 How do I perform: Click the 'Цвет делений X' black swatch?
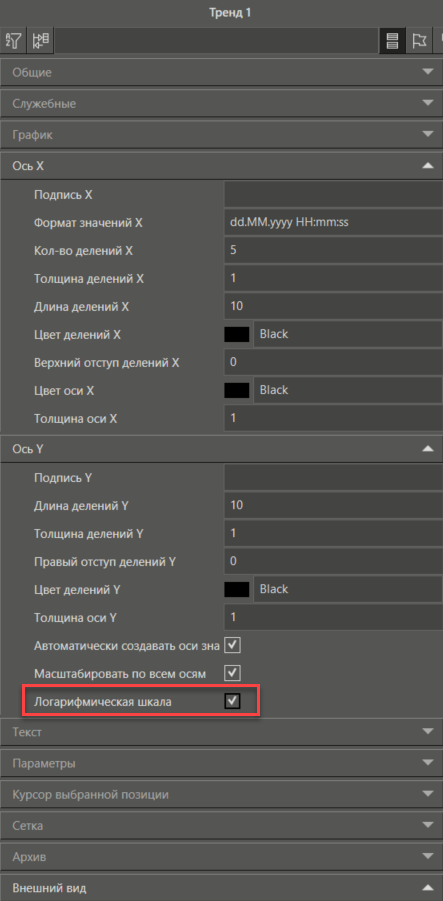(237, 334)
